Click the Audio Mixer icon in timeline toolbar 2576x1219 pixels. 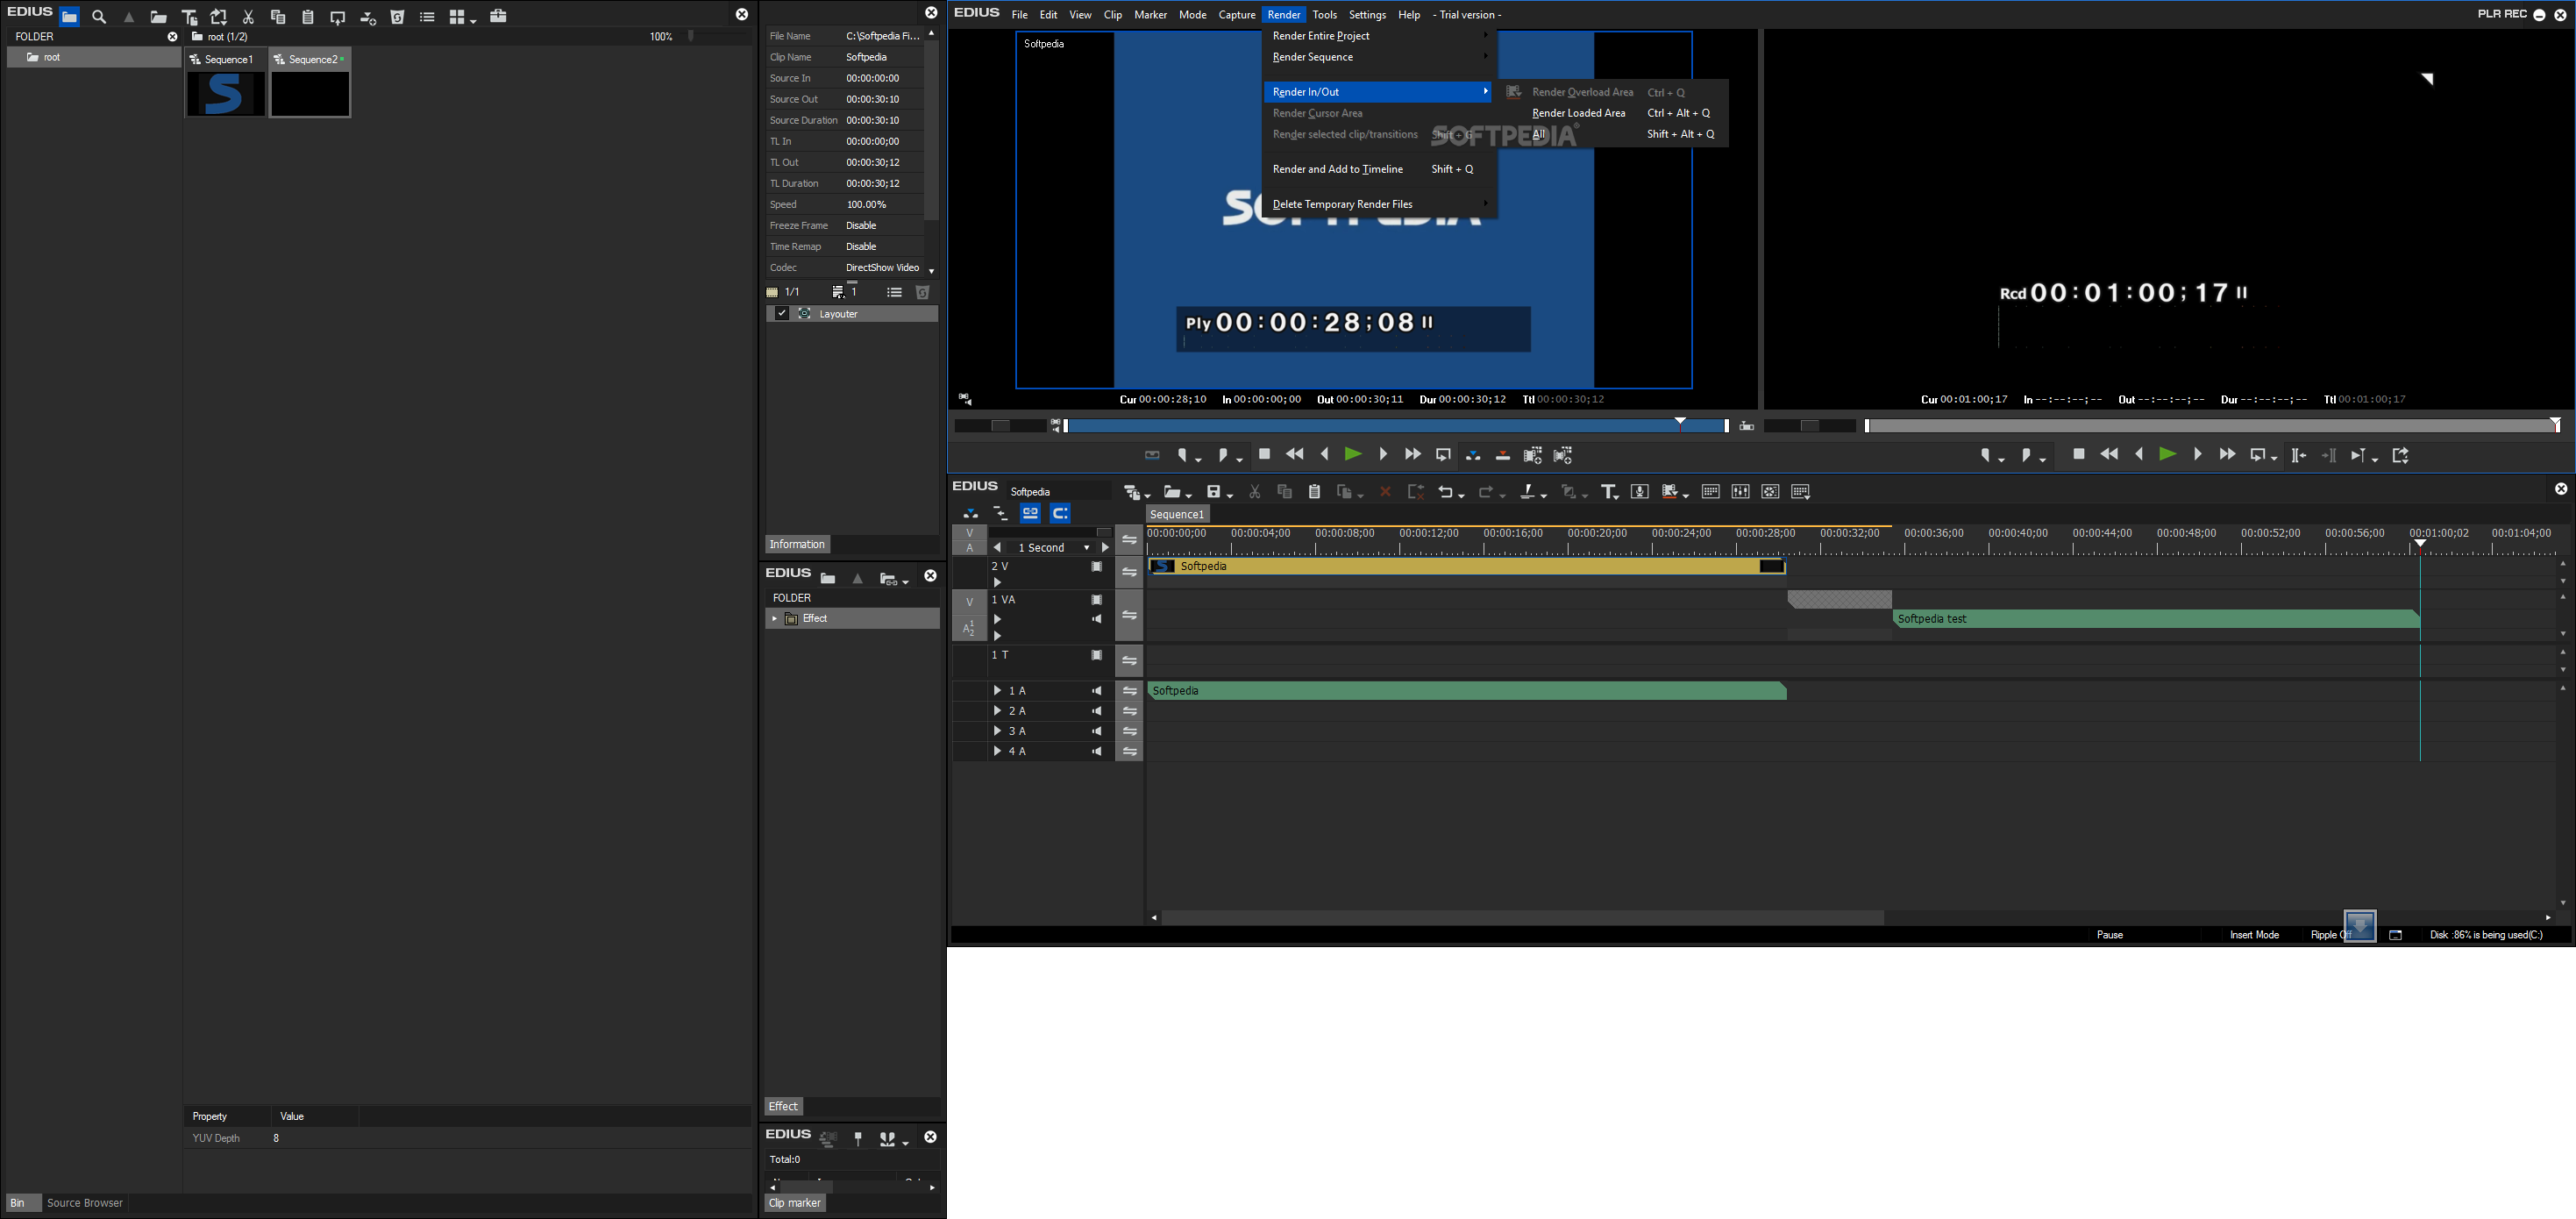1740,492
